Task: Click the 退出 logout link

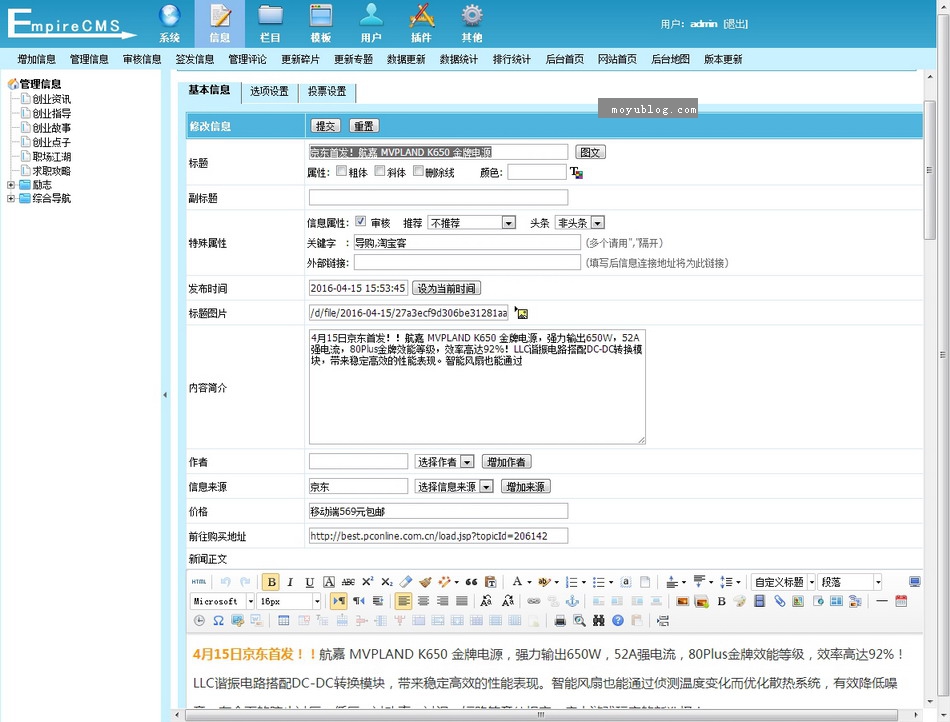Action: point(736,24)
